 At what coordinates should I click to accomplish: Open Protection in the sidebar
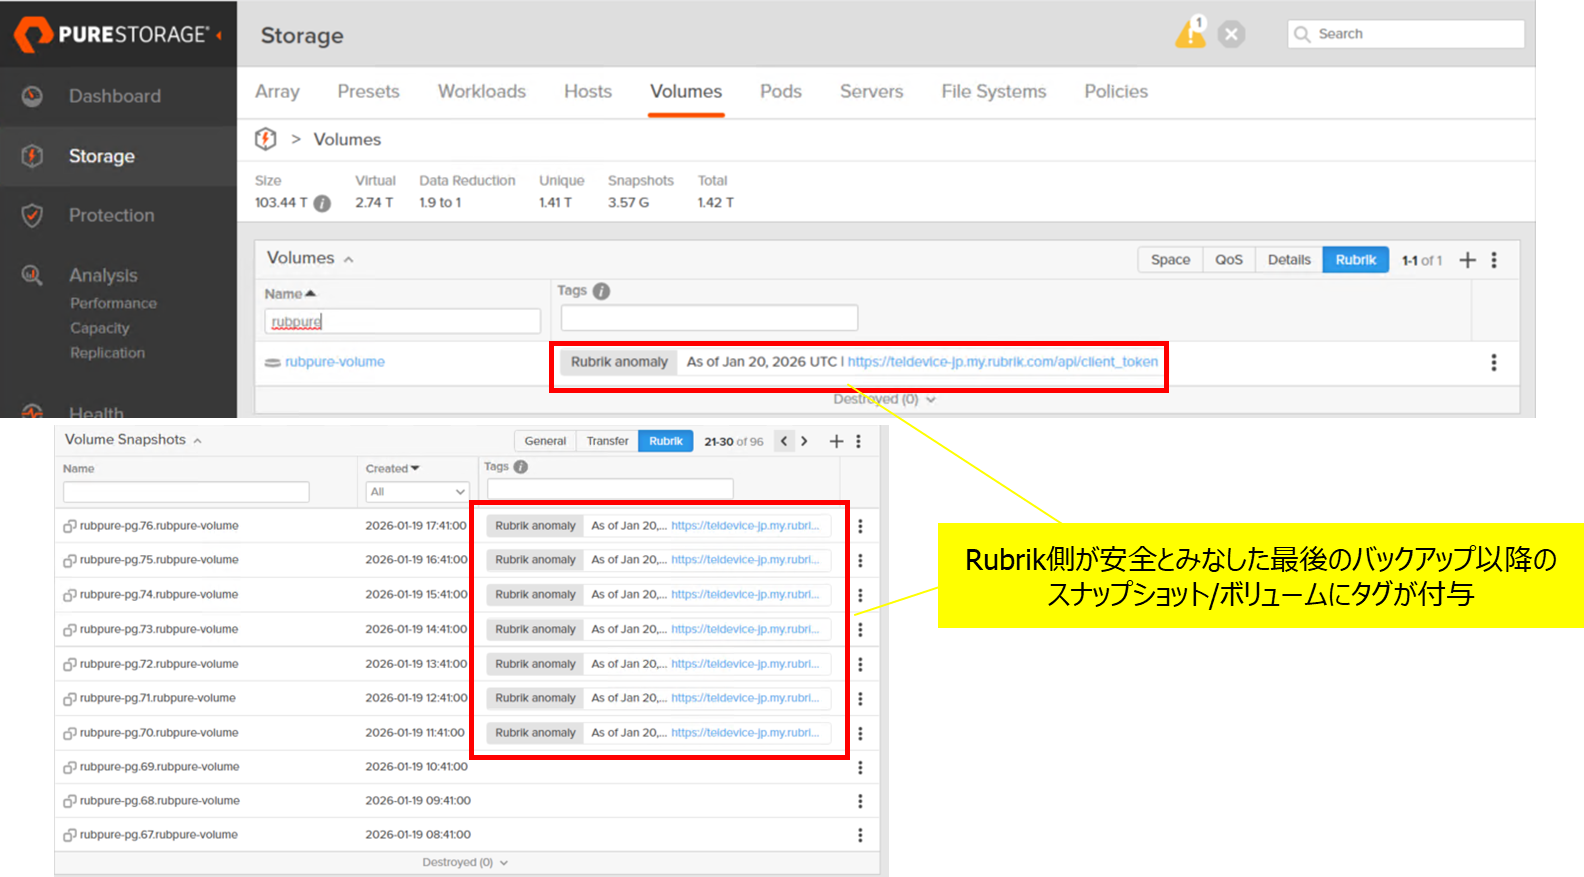click(x=111, y=215)
